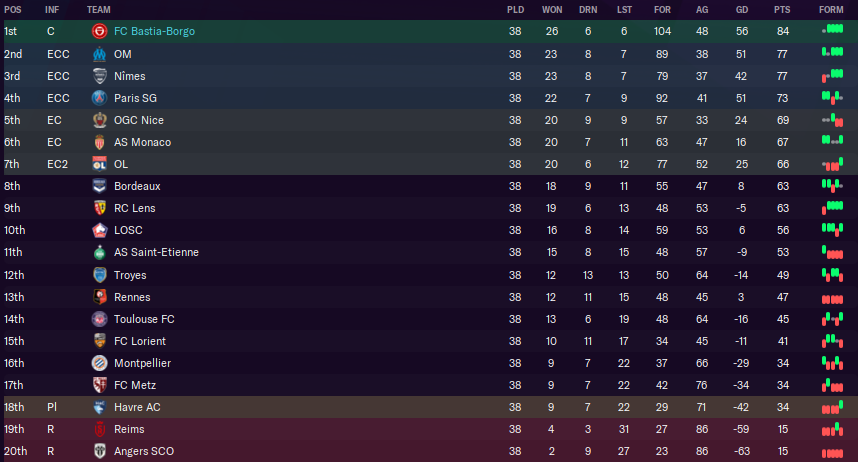Sort table by PTS column header

click(x=782, y=10)
